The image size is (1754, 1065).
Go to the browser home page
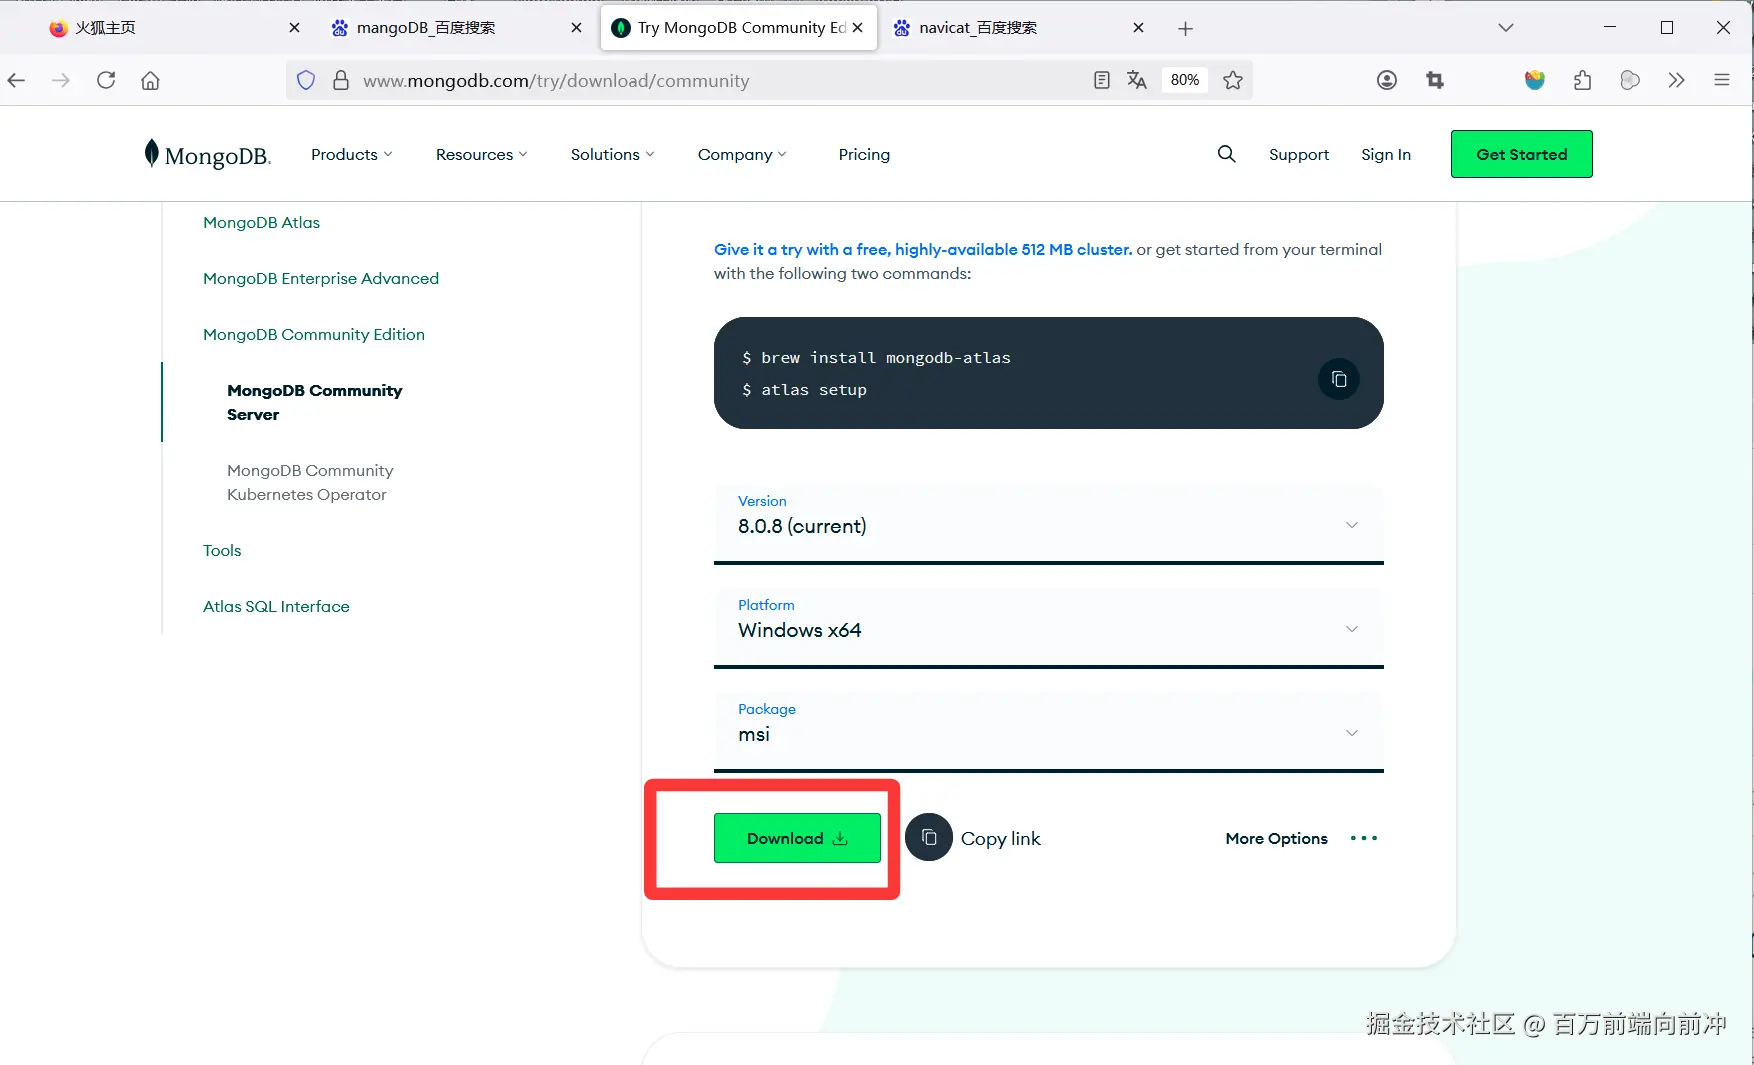coord(150,81)
